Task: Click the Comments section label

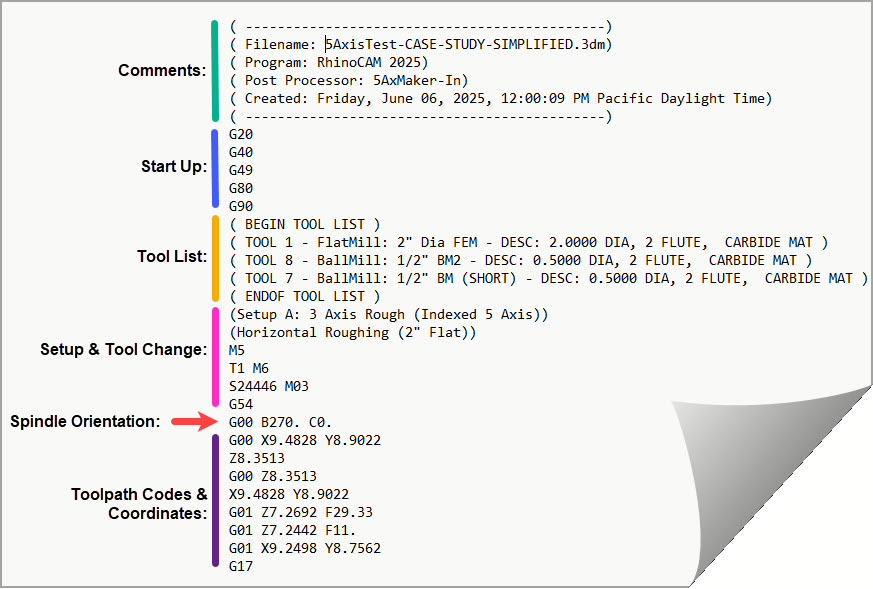Action: coord(161,71)
